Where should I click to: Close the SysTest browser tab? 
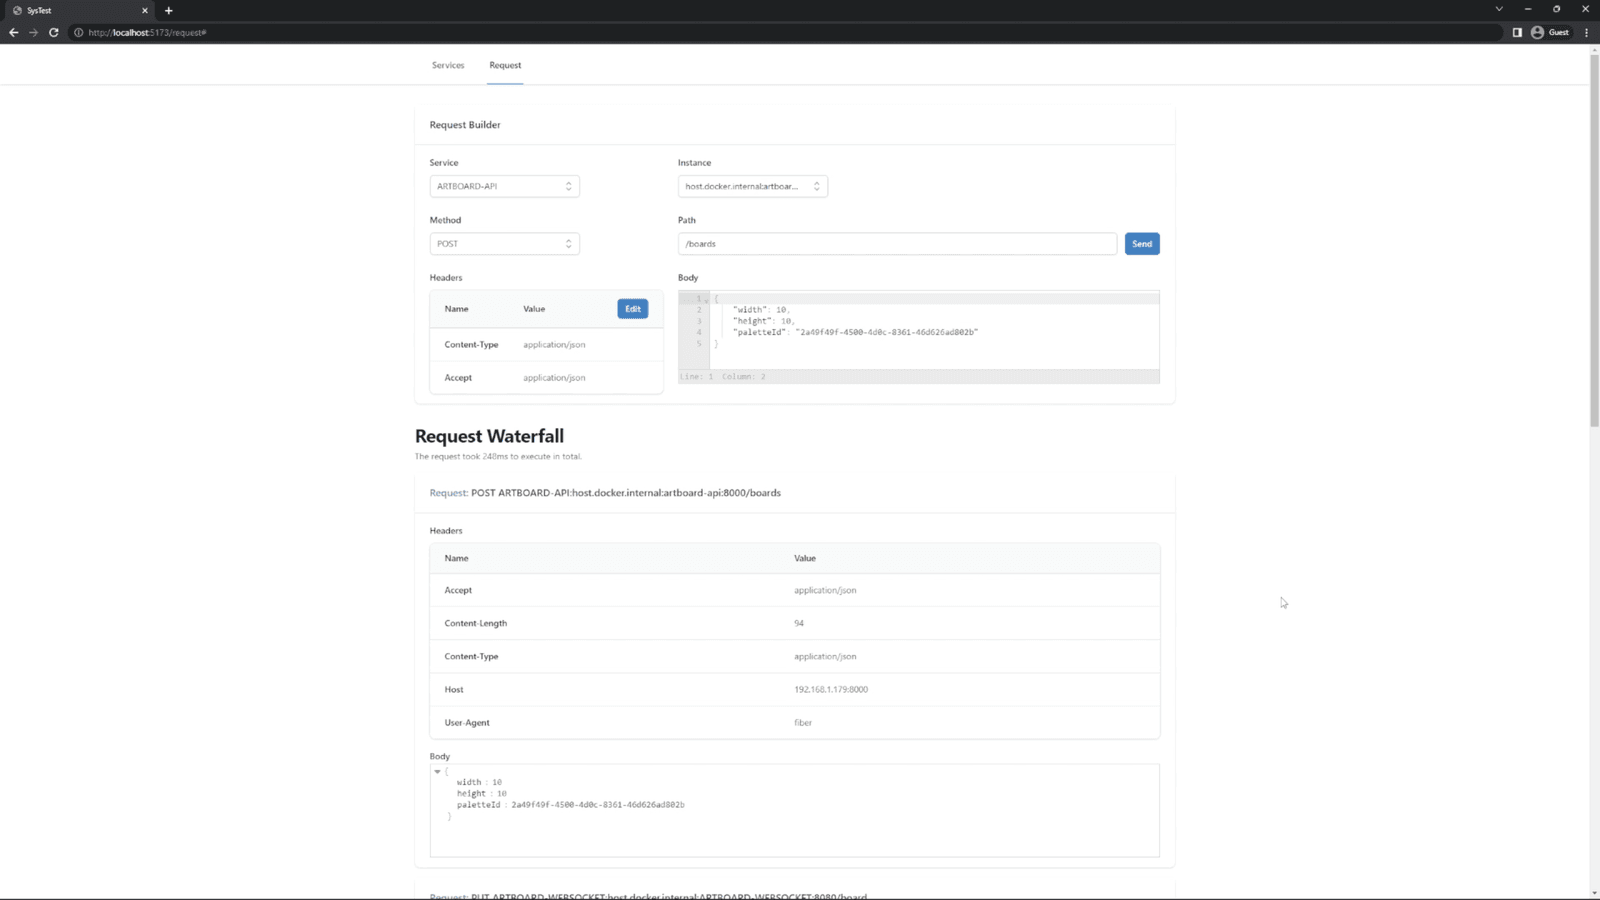click(x=145, y=10)
